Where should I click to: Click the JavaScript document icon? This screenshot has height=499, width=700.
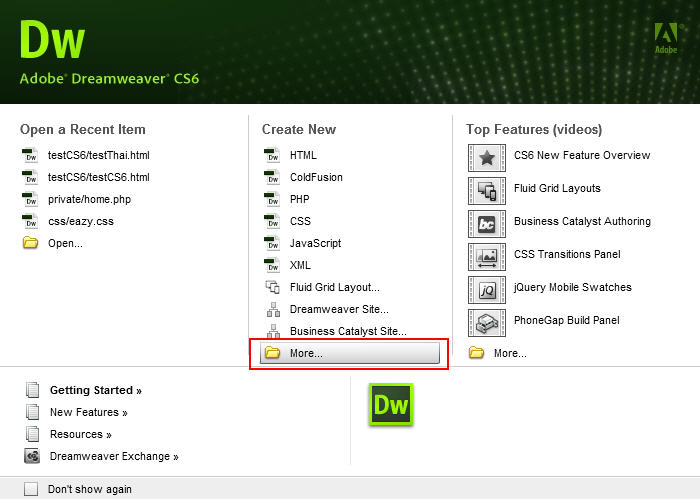click(x=272, y=243)
